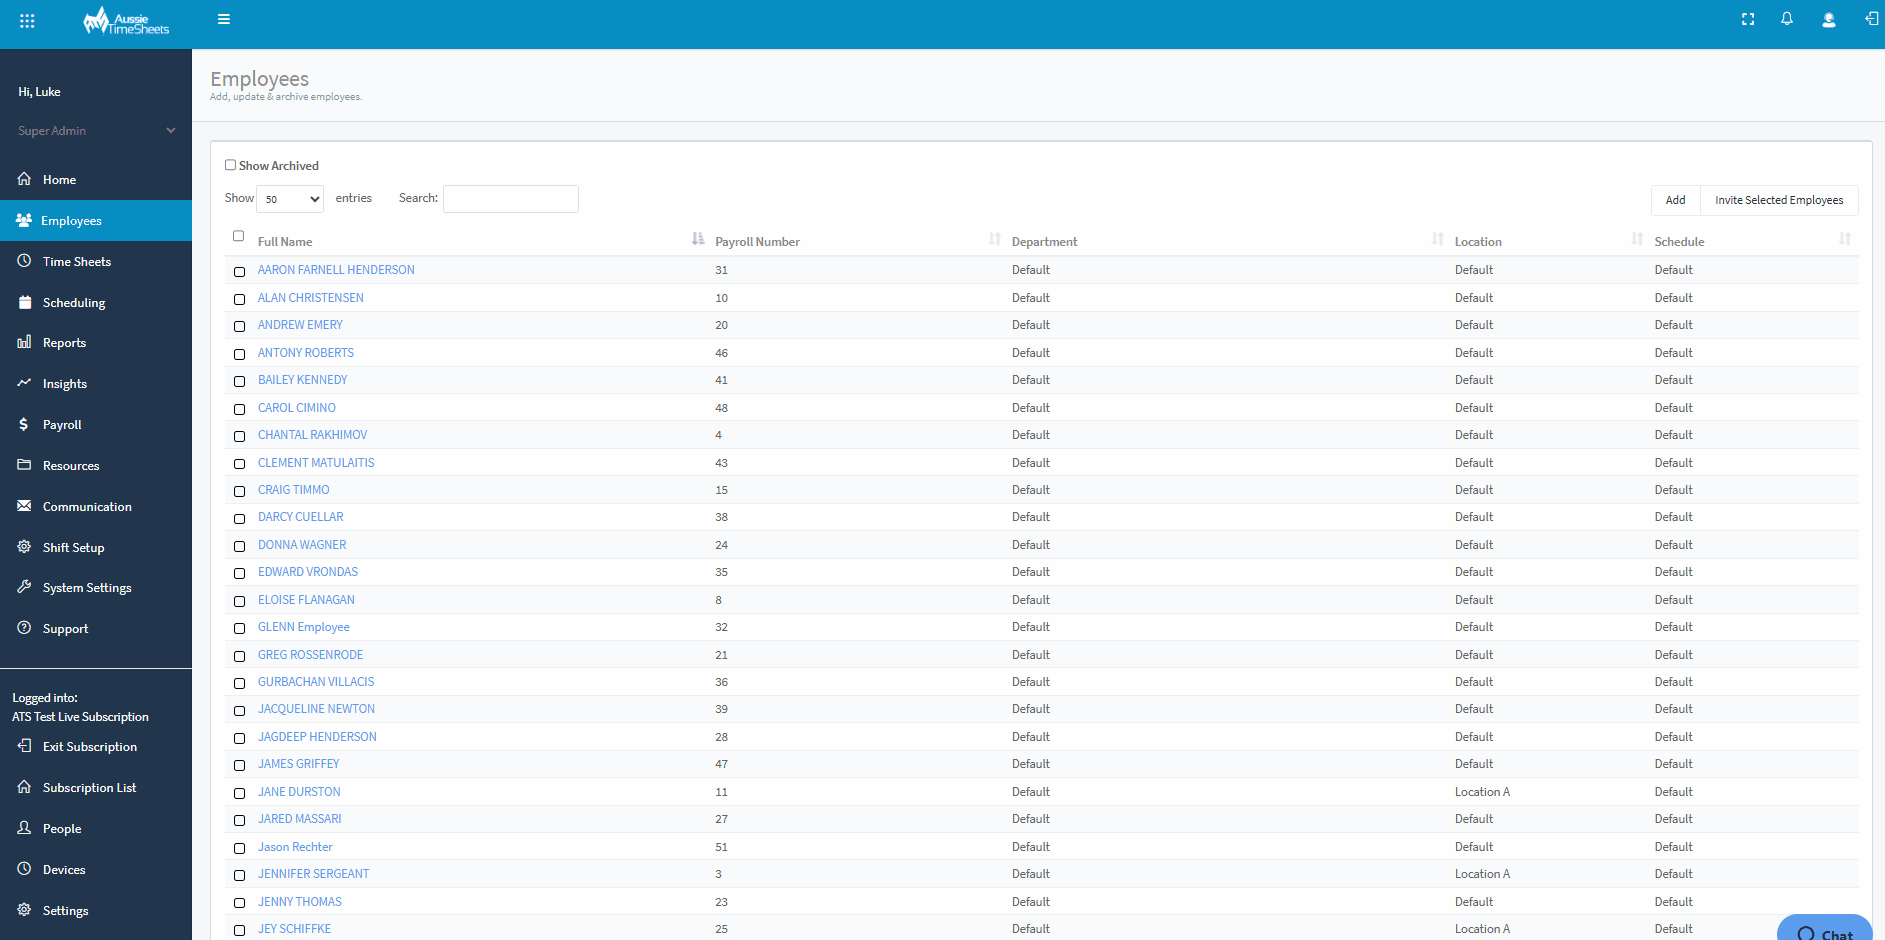Sort the table by Payroll Number

pos(757,241)
